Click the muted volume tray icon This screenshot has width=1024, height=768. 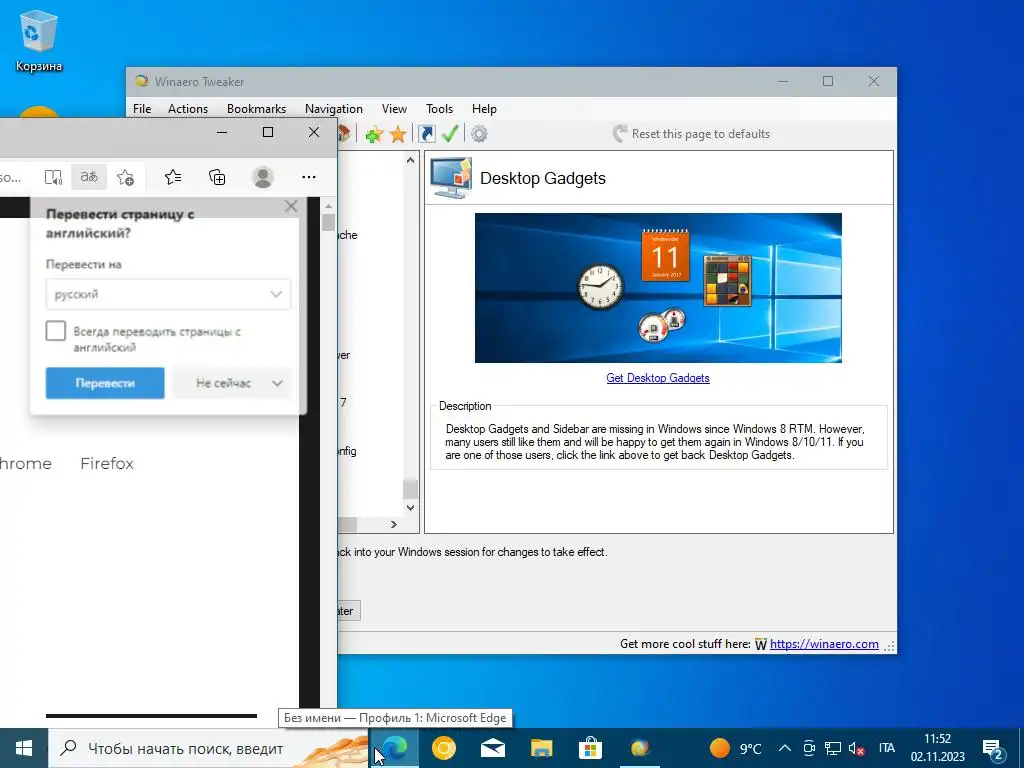857,748
